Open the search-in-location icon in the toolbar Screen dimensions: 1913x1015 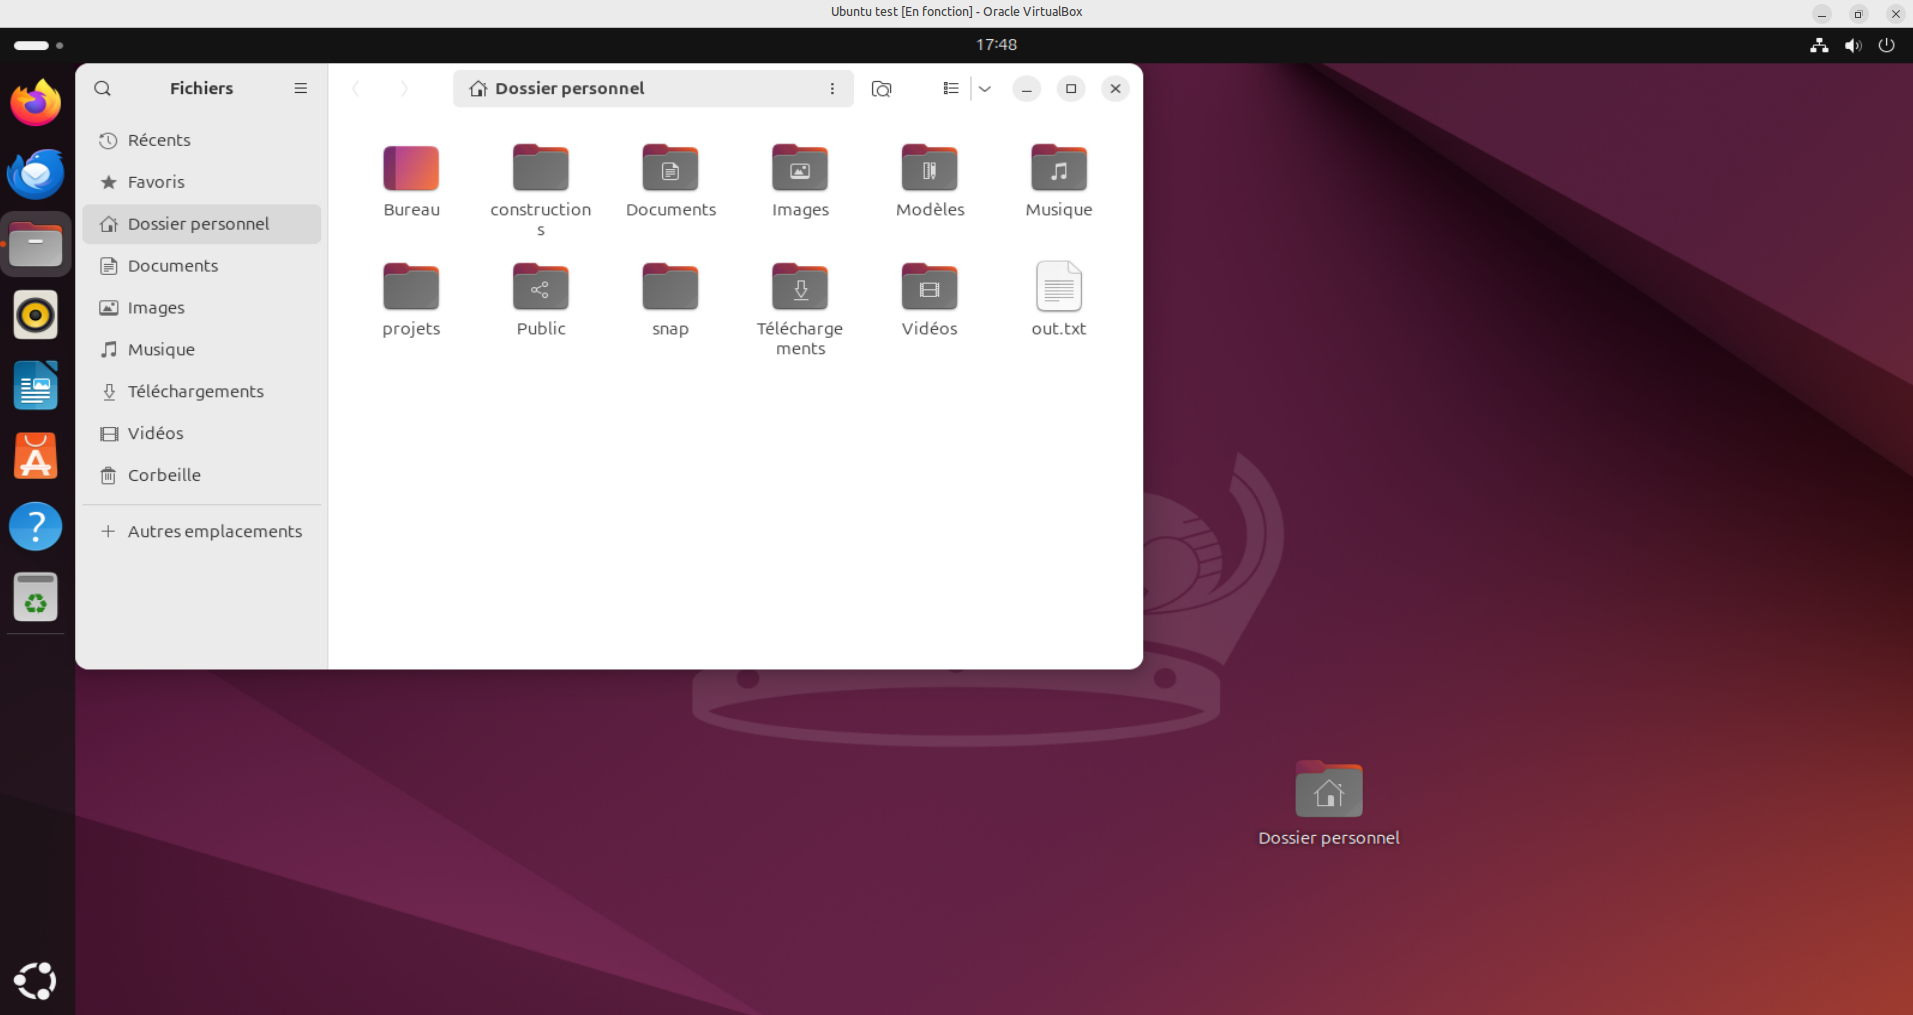[x=881, y=88]
